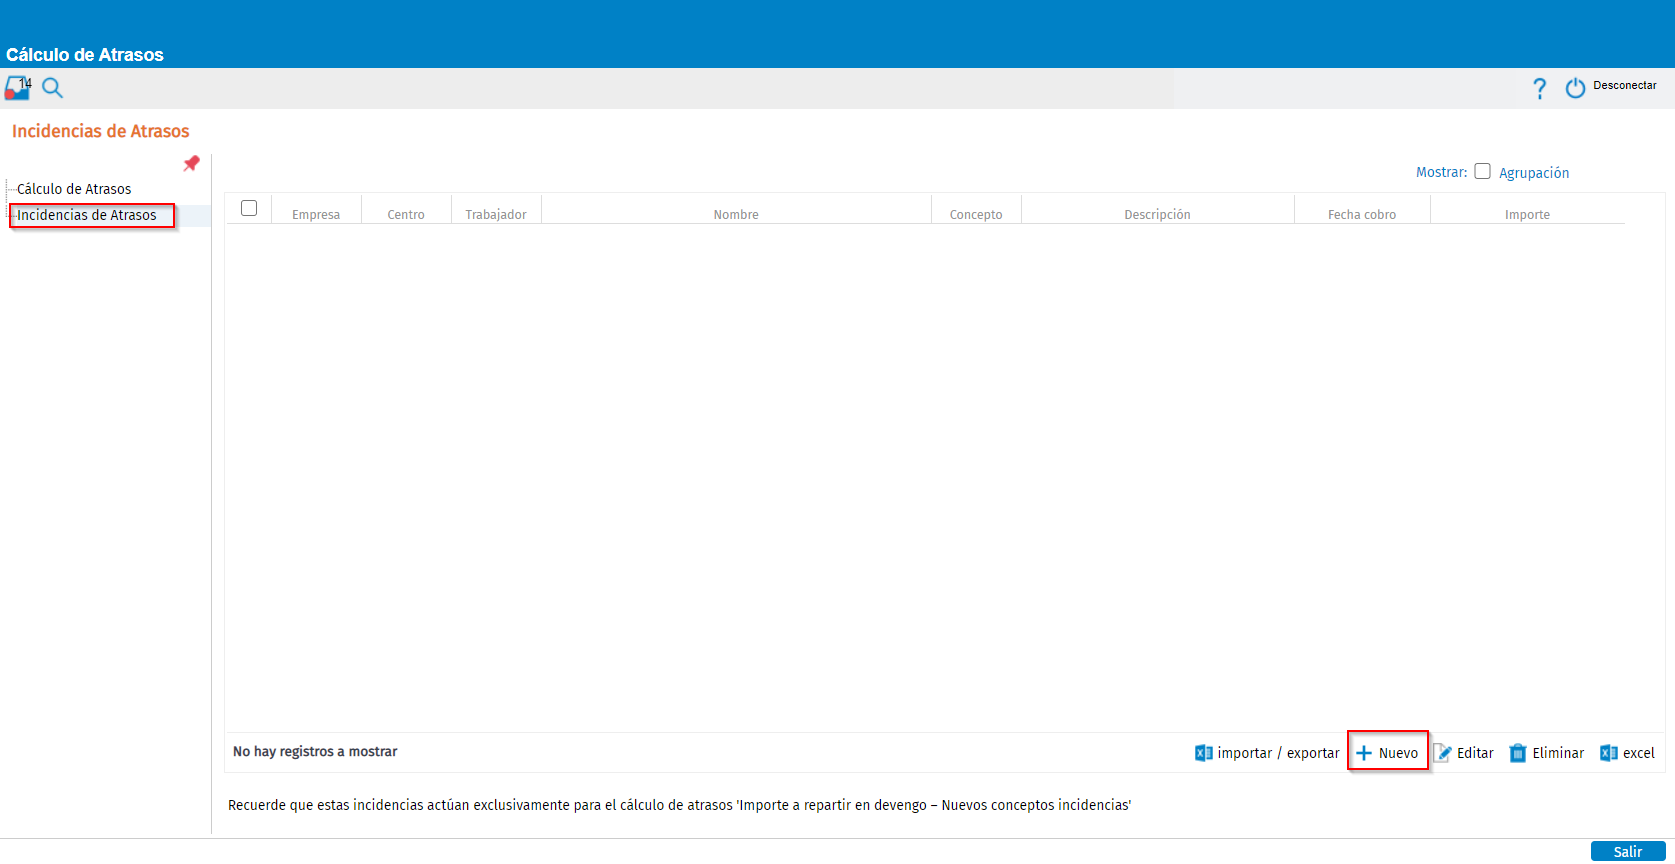Click the Nuevo label
Image resolution: width=1675 pixels, height=864 pixels.
[x=1398, y=753]
